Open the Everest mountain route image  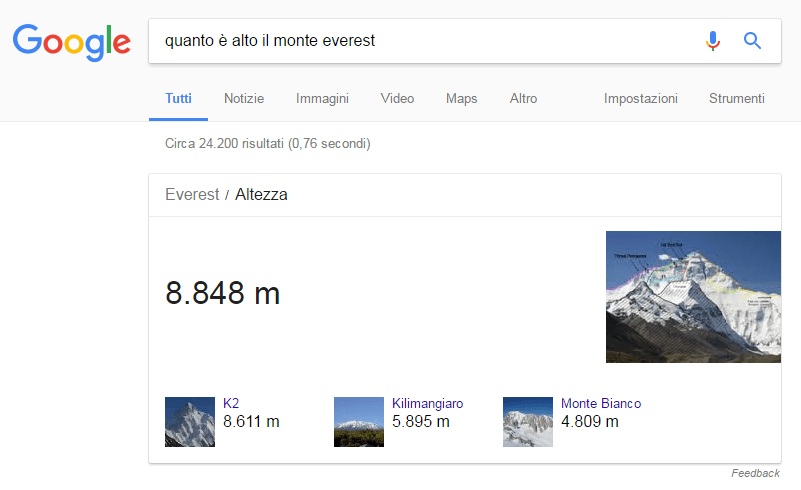pos(693,297)
